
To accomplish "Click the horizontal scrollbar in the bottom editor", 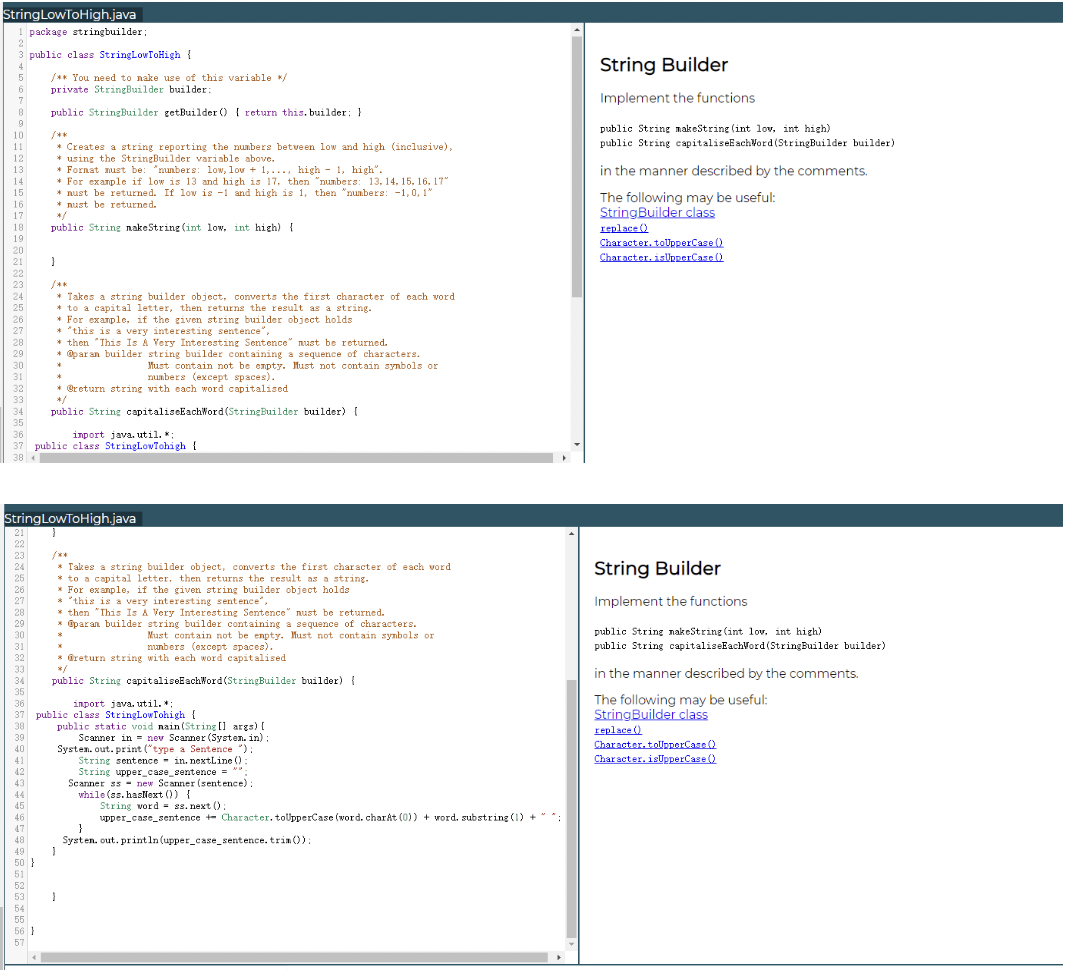I will pos(294,957).
